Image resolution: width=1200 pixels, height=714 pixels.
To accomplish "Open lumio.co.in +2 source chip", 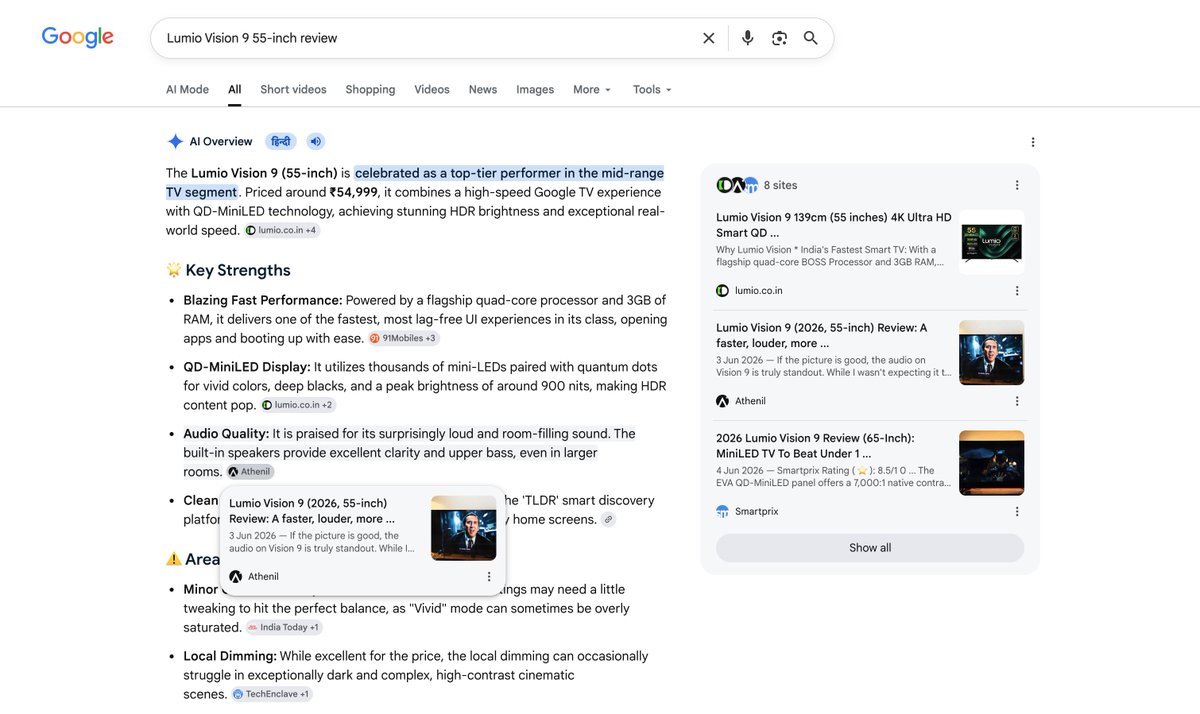I will point(298,405).
